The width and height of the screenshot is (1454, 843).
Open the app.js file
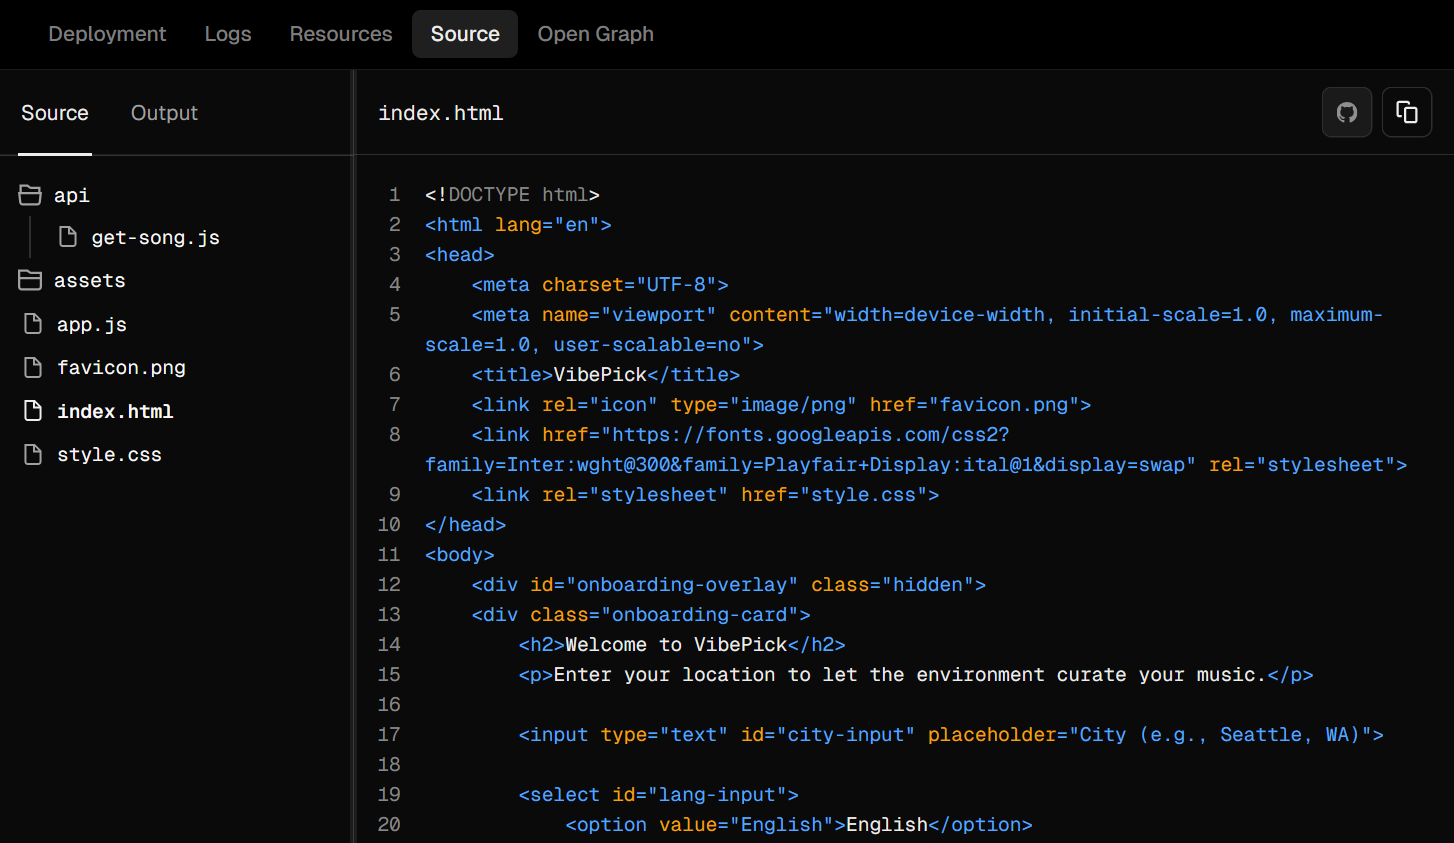pyautogui.click(x=92, y=325)
